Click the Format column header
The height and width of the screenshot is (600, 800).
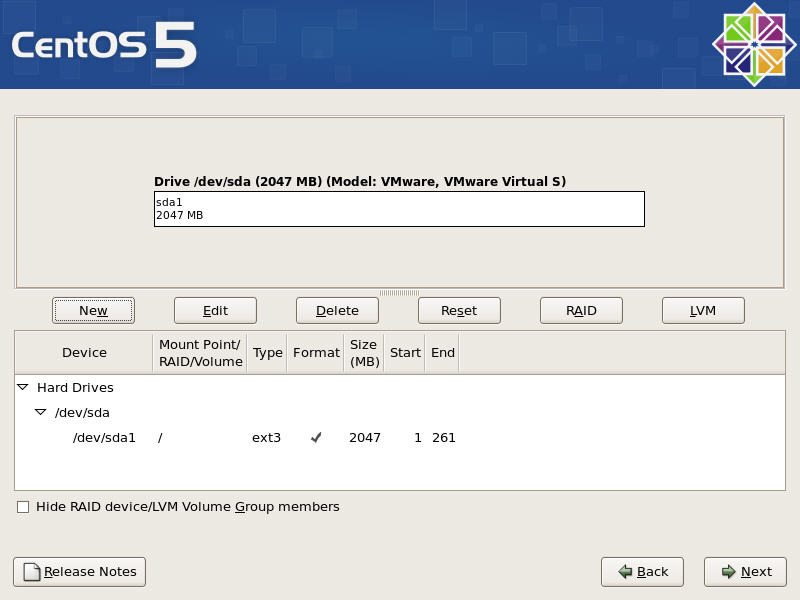[x=316, y=353]
